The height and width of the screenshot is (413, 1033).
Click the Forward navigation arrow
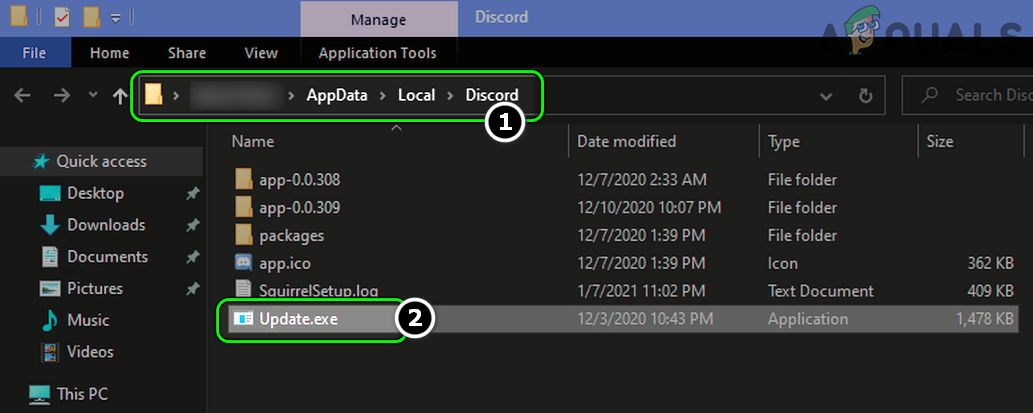(x=61, y=96)
